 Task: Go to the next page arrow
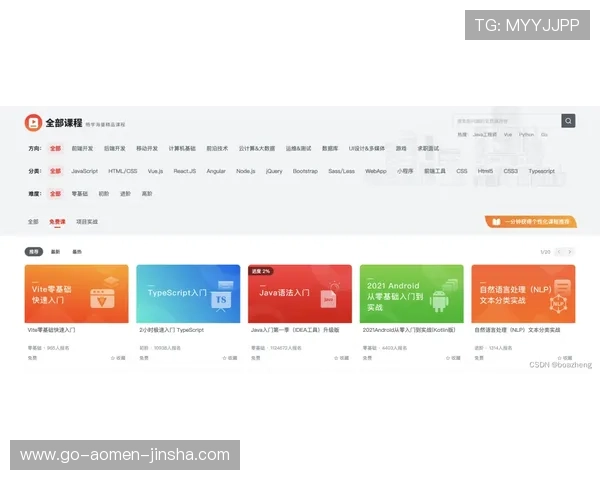(570, 252)
